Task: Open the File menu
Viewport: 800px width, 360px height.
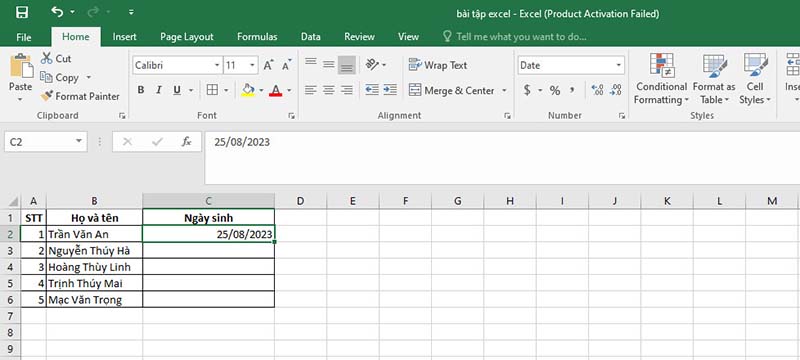Action: [x=23, y=37]
